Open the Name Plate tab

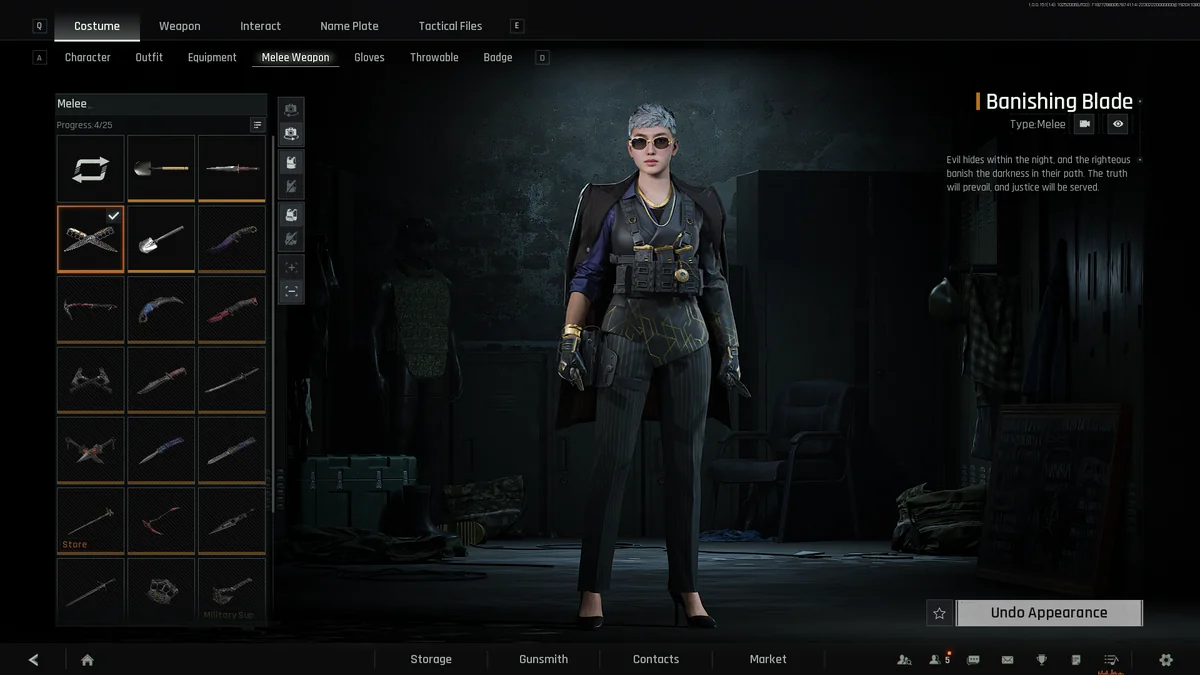pyautogui.click(x=349, y=26)
